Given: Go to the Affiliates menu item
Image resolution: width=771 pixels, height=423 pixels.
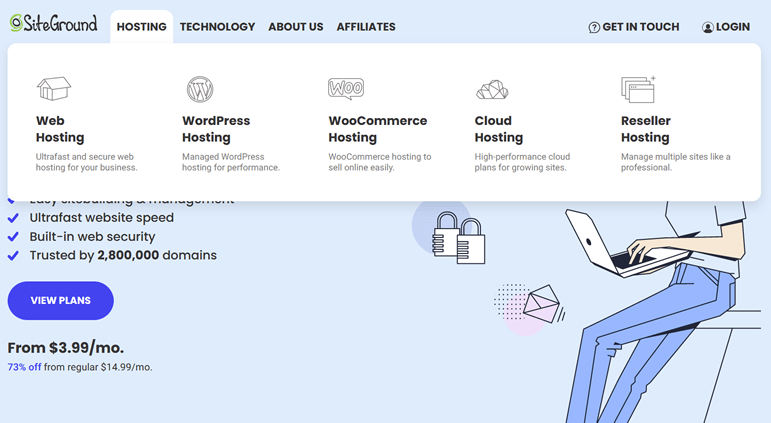Looking at the screenshot, I should point(366,27).
